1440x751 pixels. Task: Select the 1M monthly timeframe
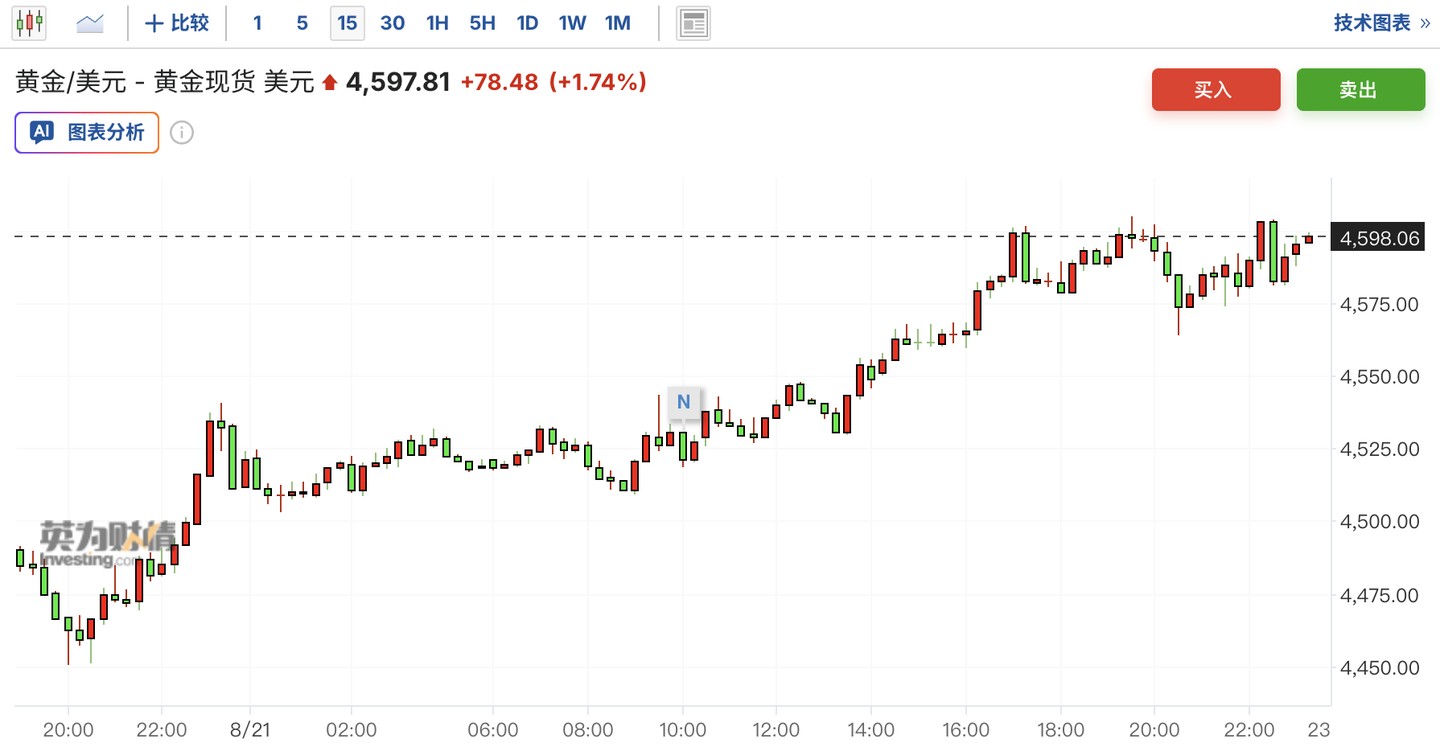[618, 22]
